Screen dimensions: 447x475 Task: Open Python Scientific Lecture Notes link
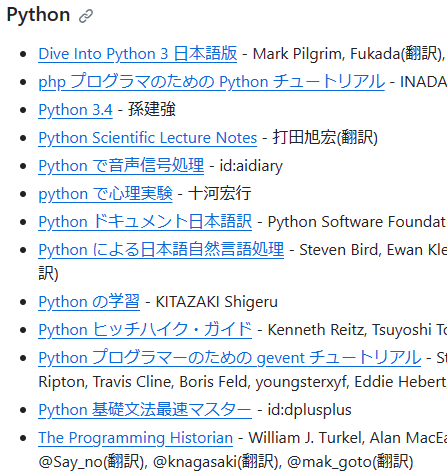(148, 138)
